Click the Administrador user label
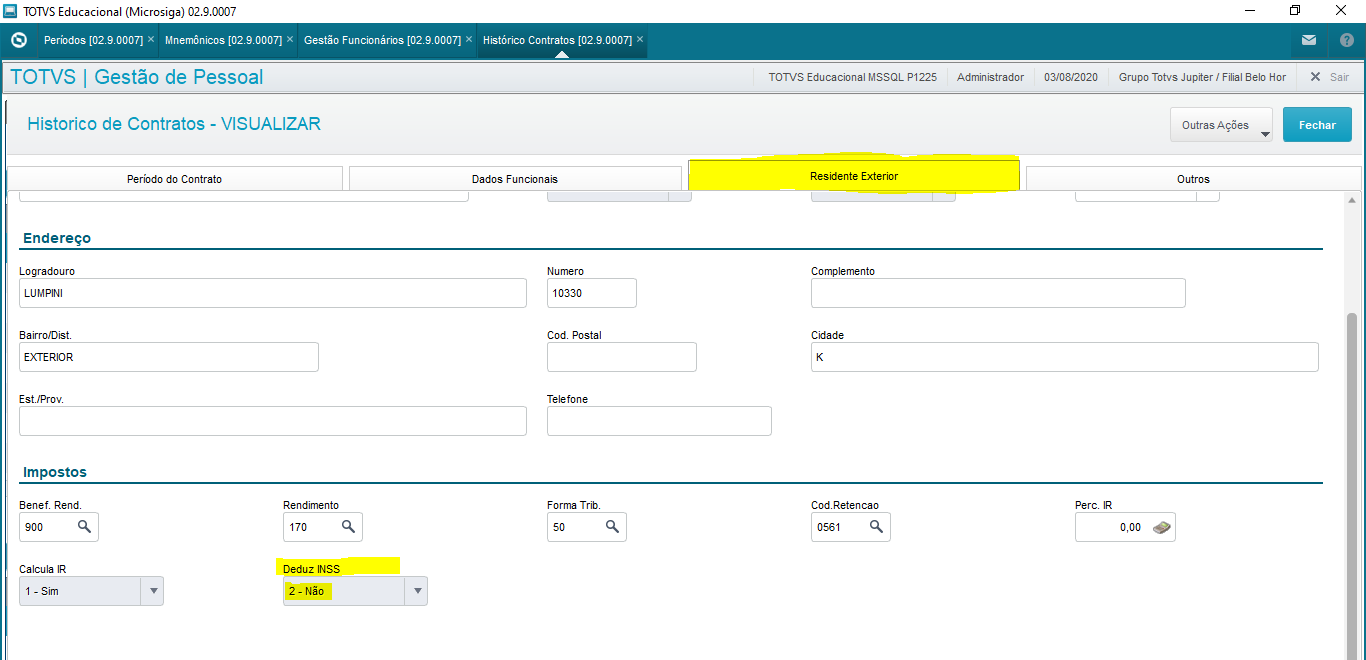The image size is (1366, 660). pyautogui.click(x=990, y=77)
